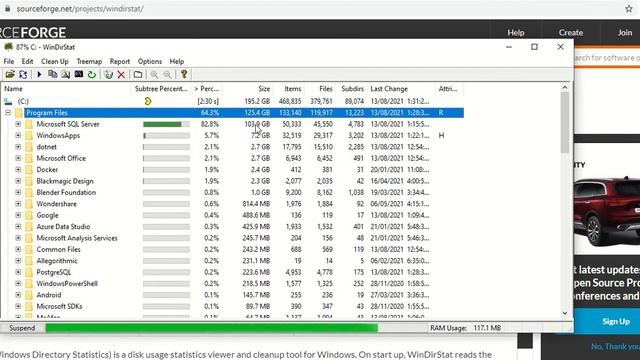
Task: Click WindowsApps subtree percentage bar
Action: tap(166, 136)
